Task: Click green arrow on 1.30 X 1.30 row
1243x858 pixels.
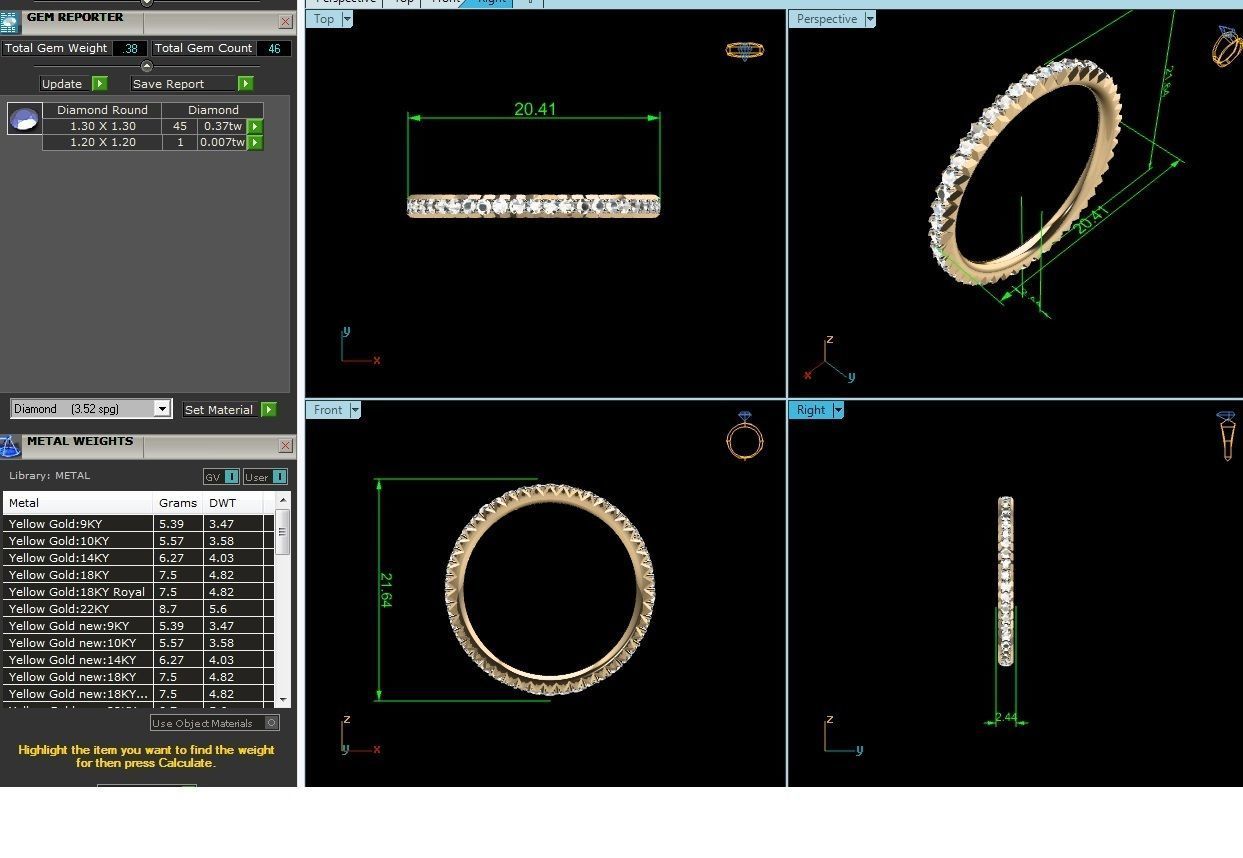Action: pos(256,126)
